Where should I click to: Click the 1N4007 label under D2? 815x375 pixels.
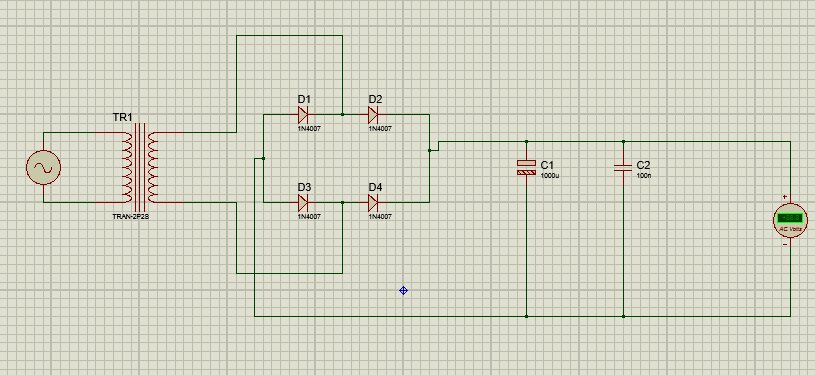[x=380, y=128]
